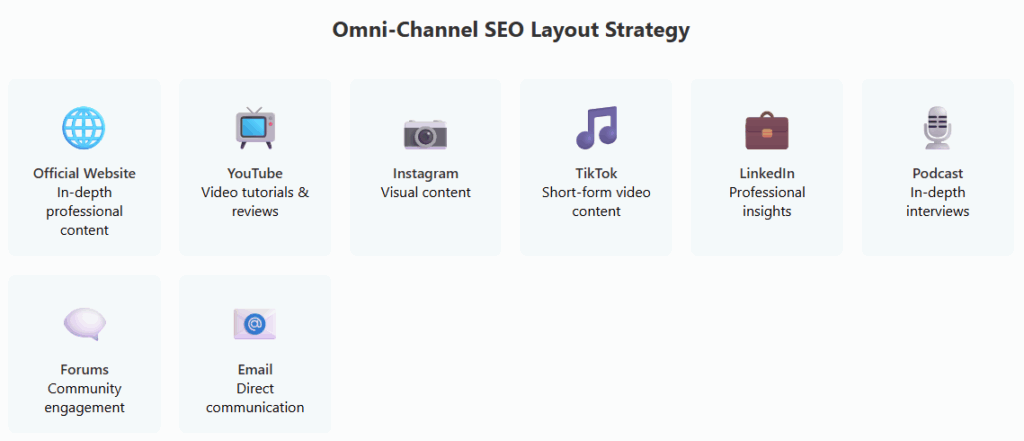This screenshot has height=441, width=1024.
Task: Click the Email title text
Action: (255, 369)
